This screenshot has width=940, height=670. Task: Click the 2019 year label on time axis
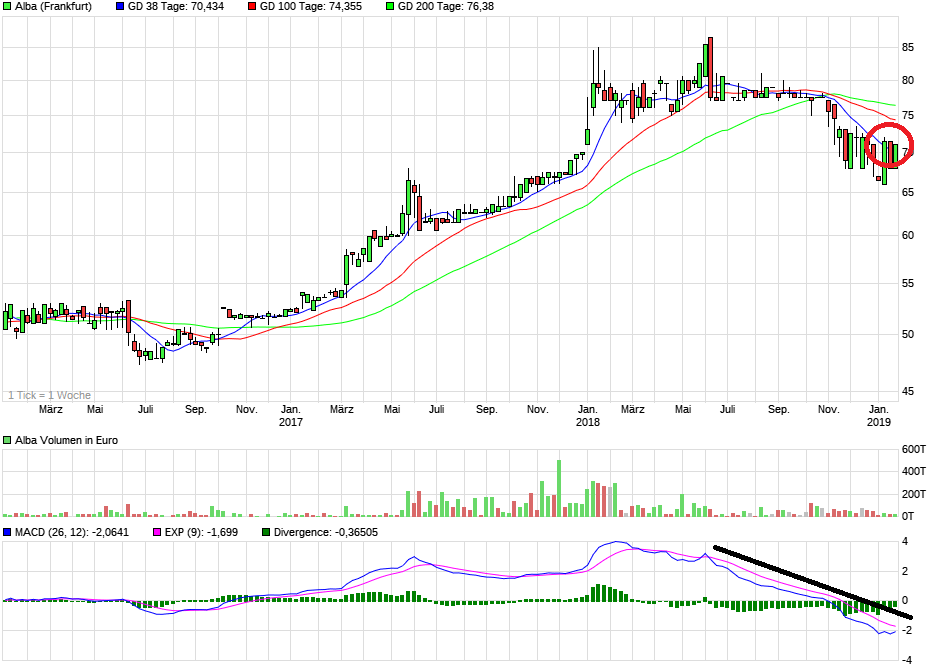(x=879, y=421)
